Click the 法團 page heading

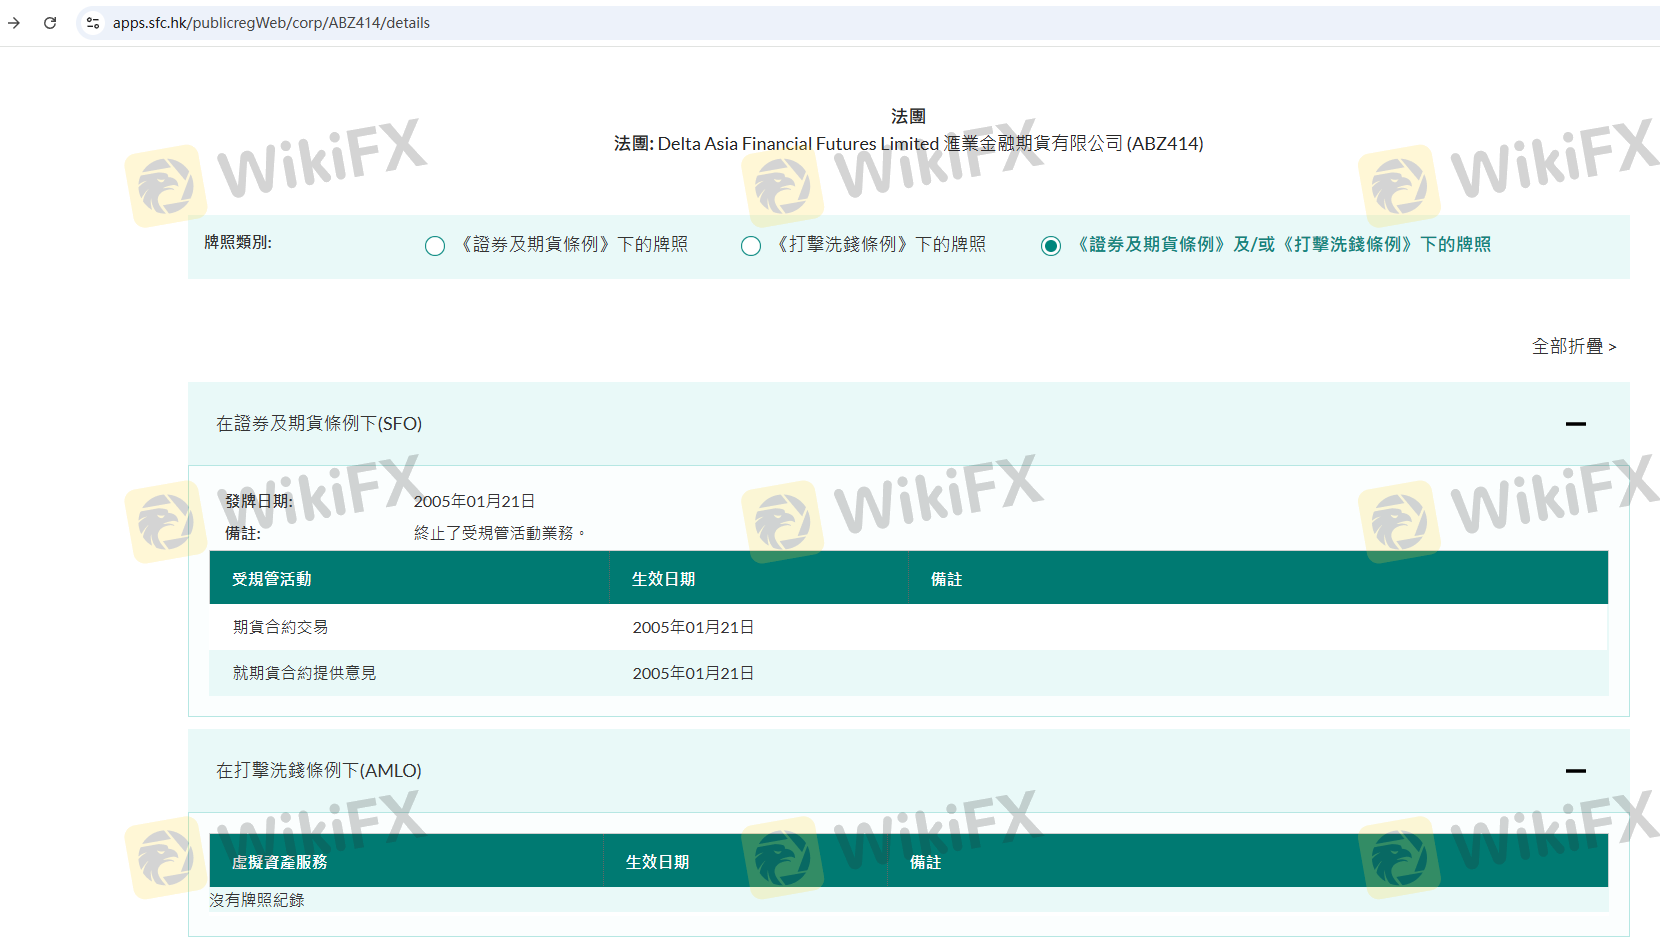click(908, 116)
